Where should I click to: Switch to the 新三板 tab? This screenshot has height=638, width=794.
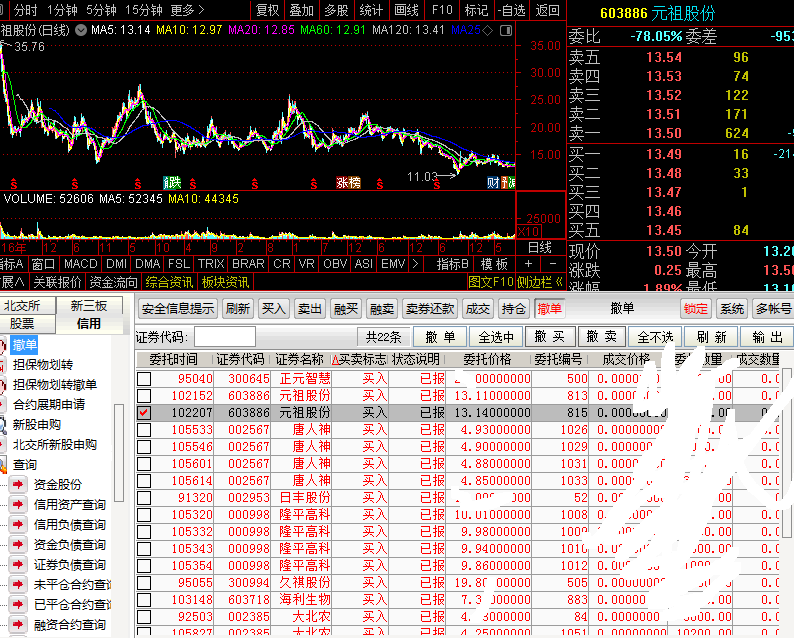(89, 306)
